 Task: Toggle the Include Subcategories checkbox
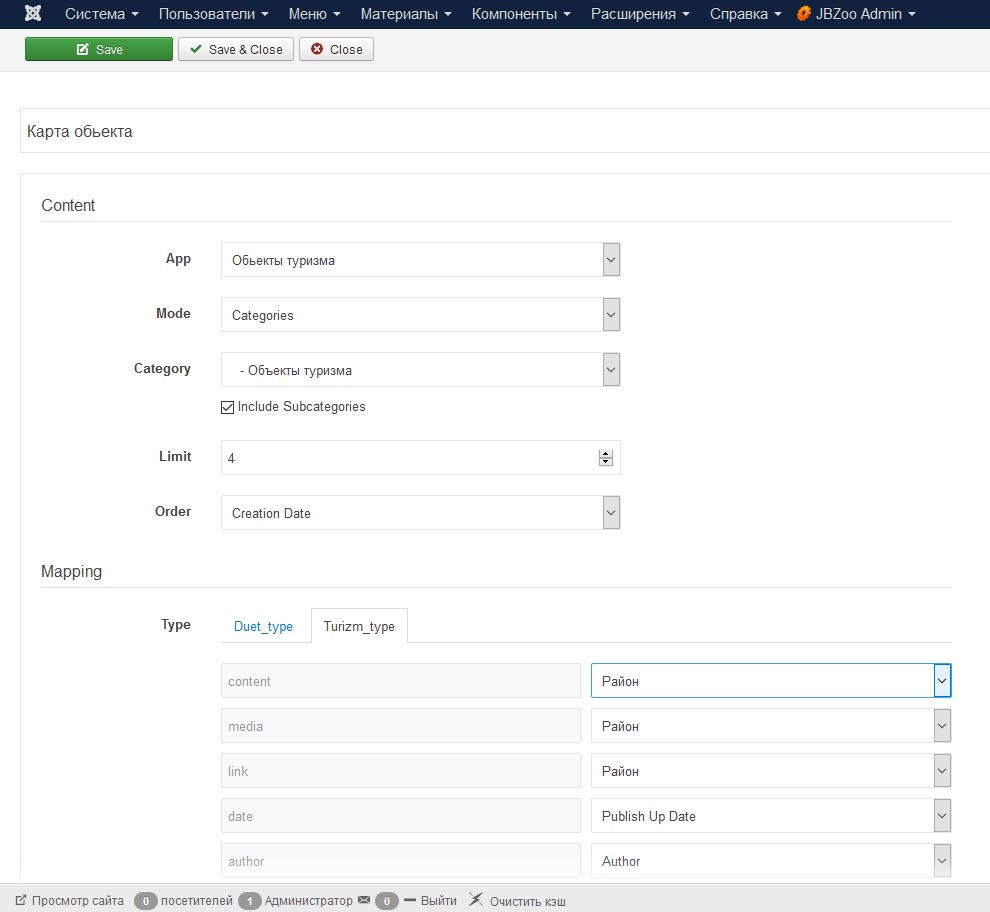click(x=228, y=408)
